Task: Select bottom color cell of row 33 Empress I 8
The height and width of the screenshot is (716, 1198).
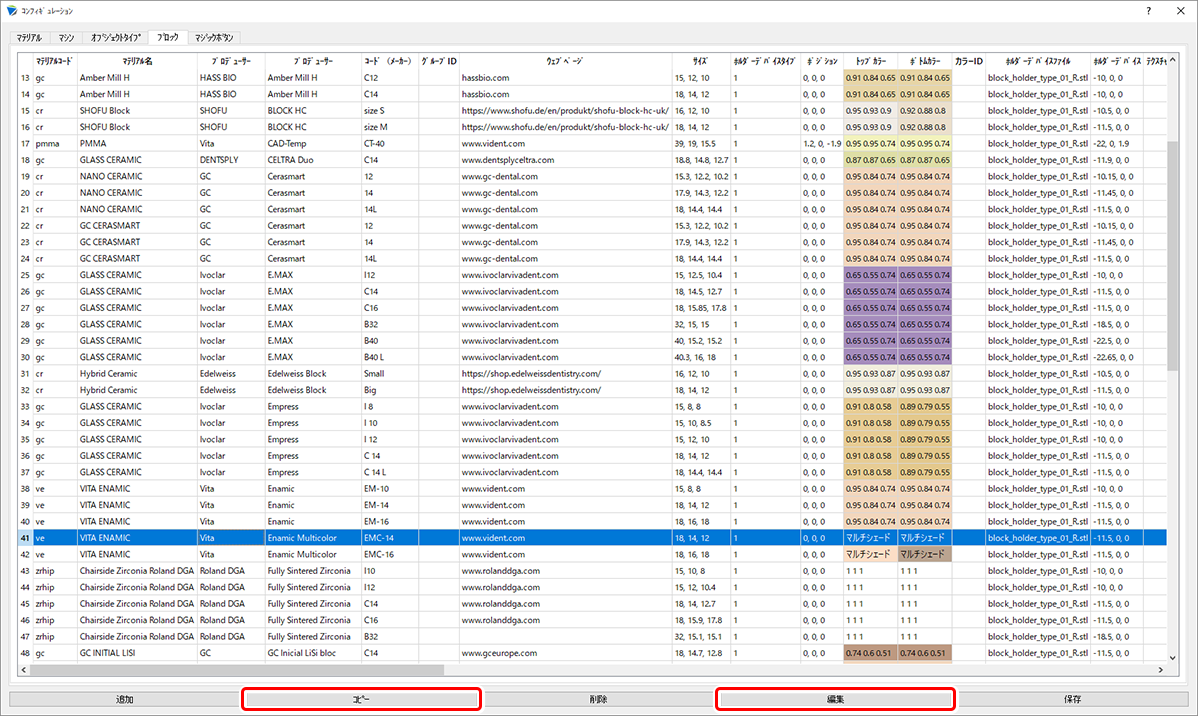Action: pyautogui.click(x=924, y=407)
